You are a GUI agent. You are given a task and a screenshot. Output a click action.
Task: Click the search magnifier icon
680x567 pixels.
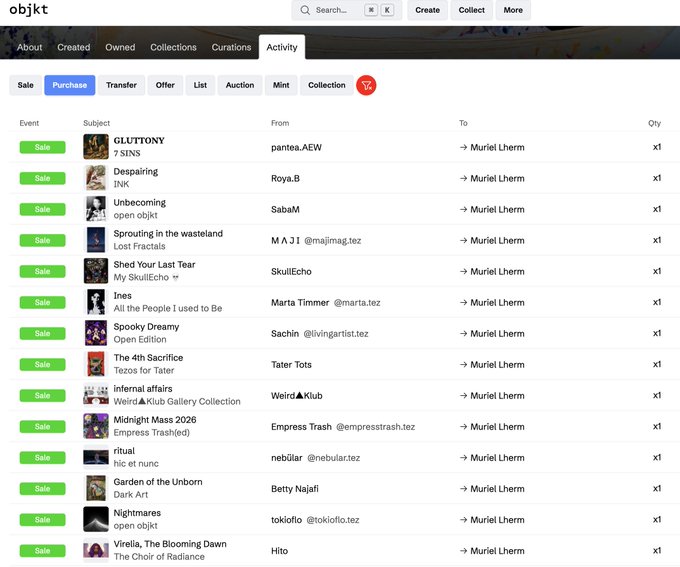305,10
